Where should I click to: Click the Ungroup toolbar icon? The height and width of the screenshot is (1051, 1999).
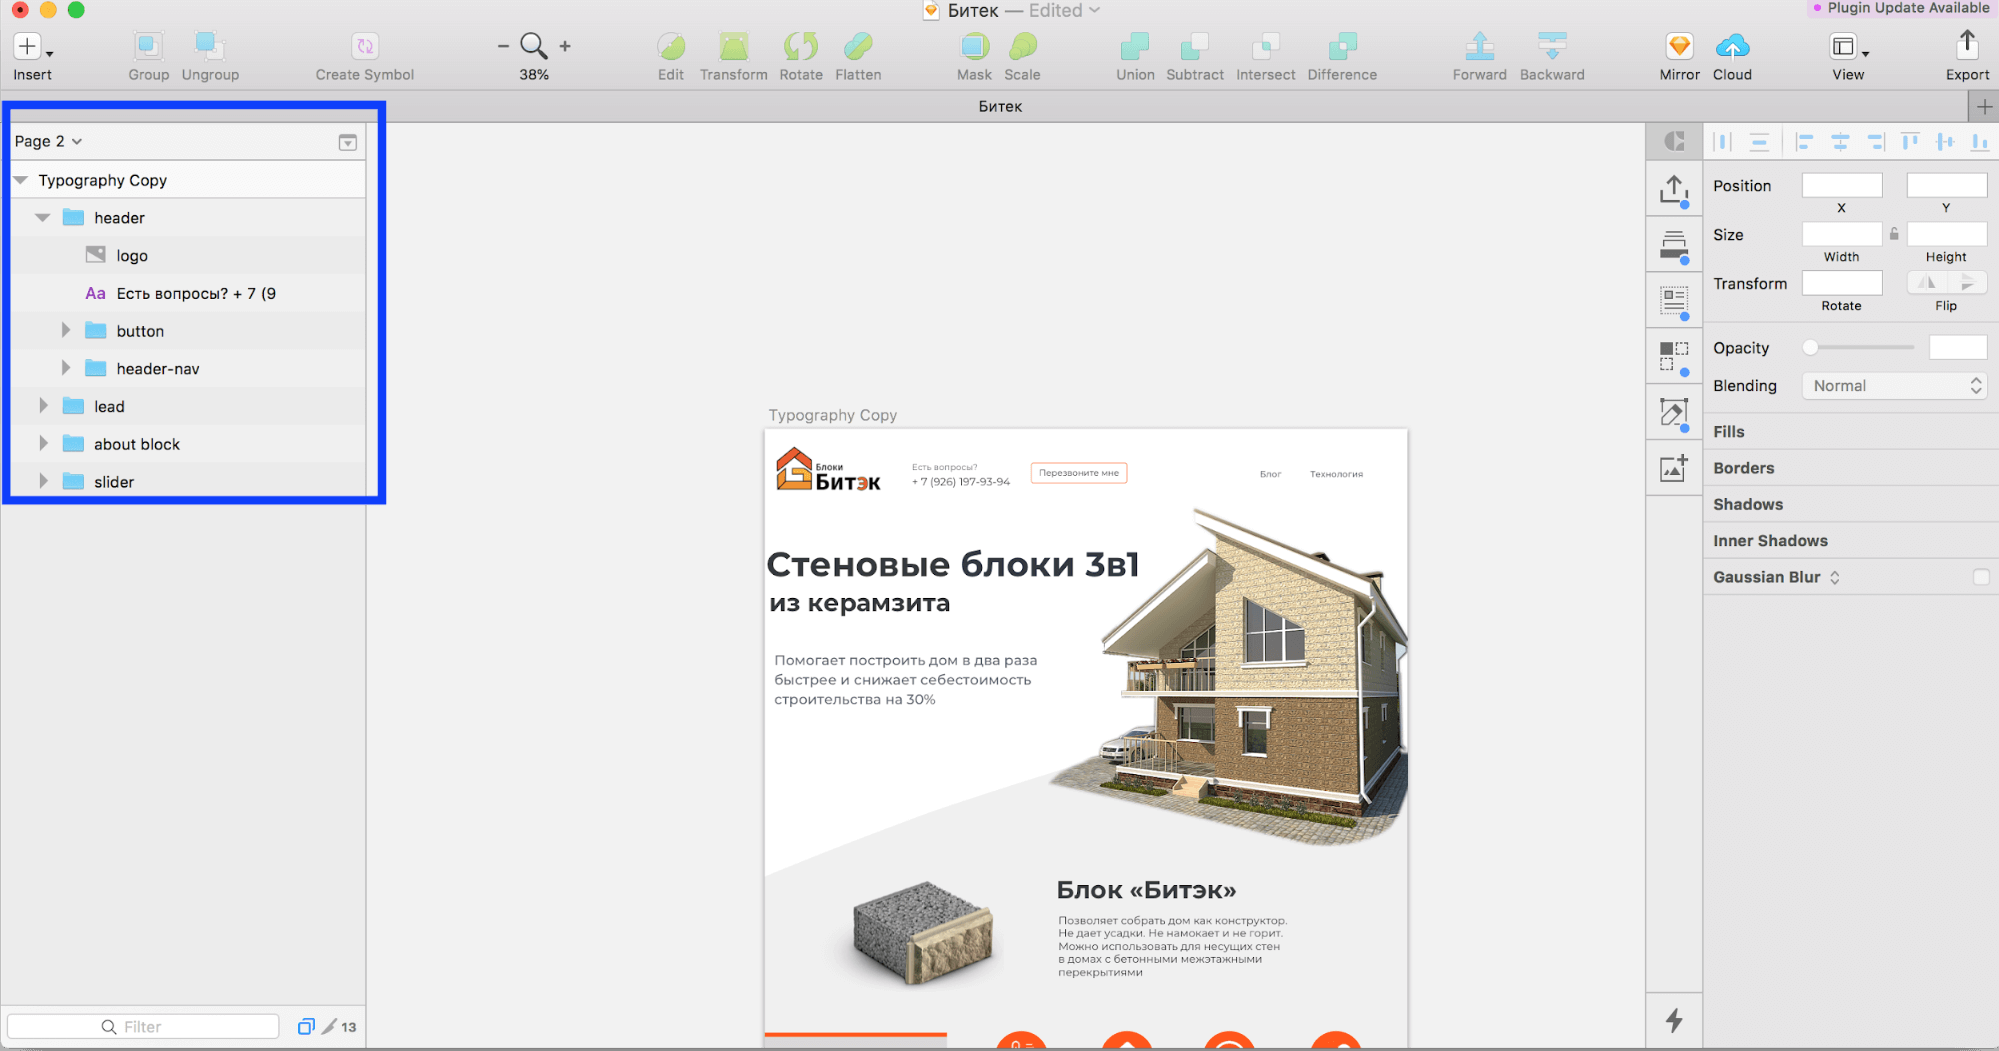(209, 46)
